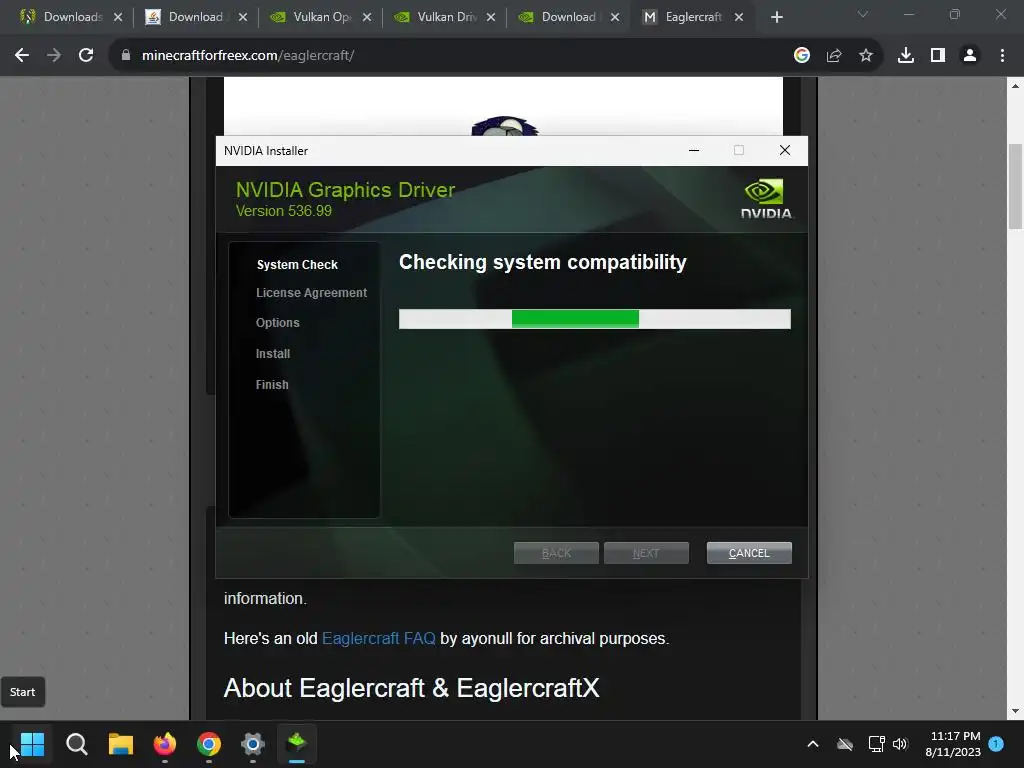Click page scrollbar down arrow
Viewport: 1024px width, 768px height.
click(1016, 711)
